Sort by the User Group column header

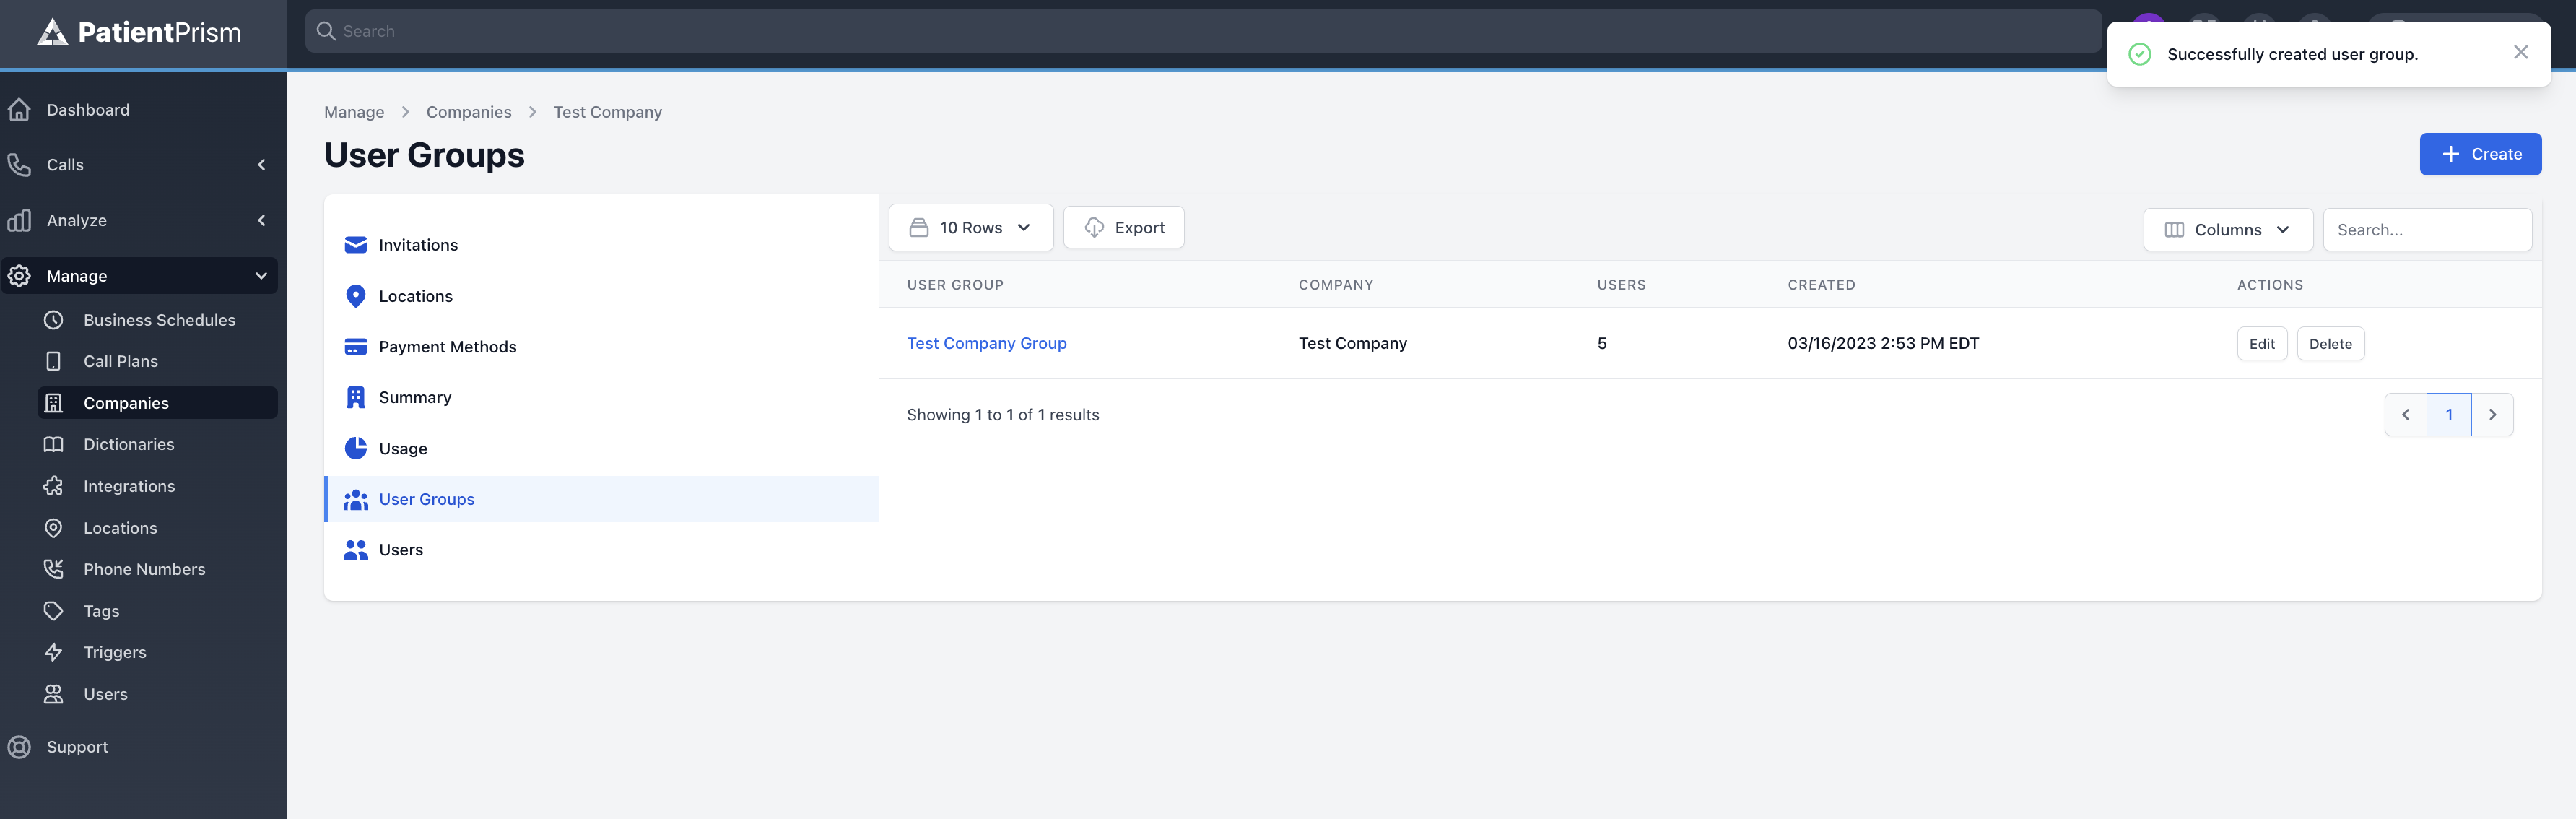(955, 285)
